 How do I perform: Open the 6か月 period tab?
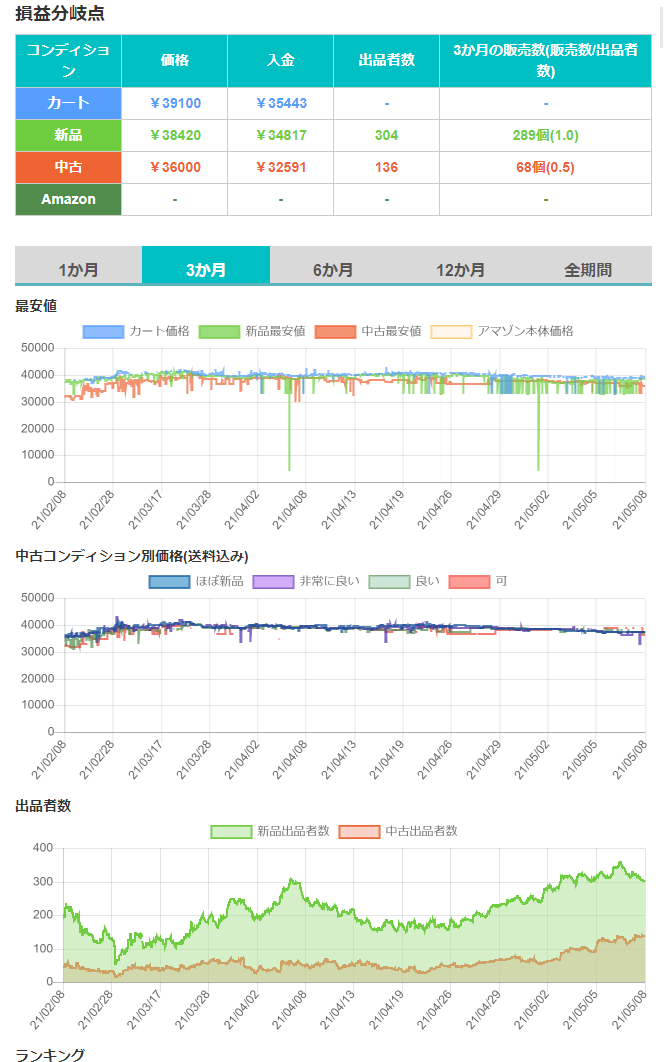(333, 269)
